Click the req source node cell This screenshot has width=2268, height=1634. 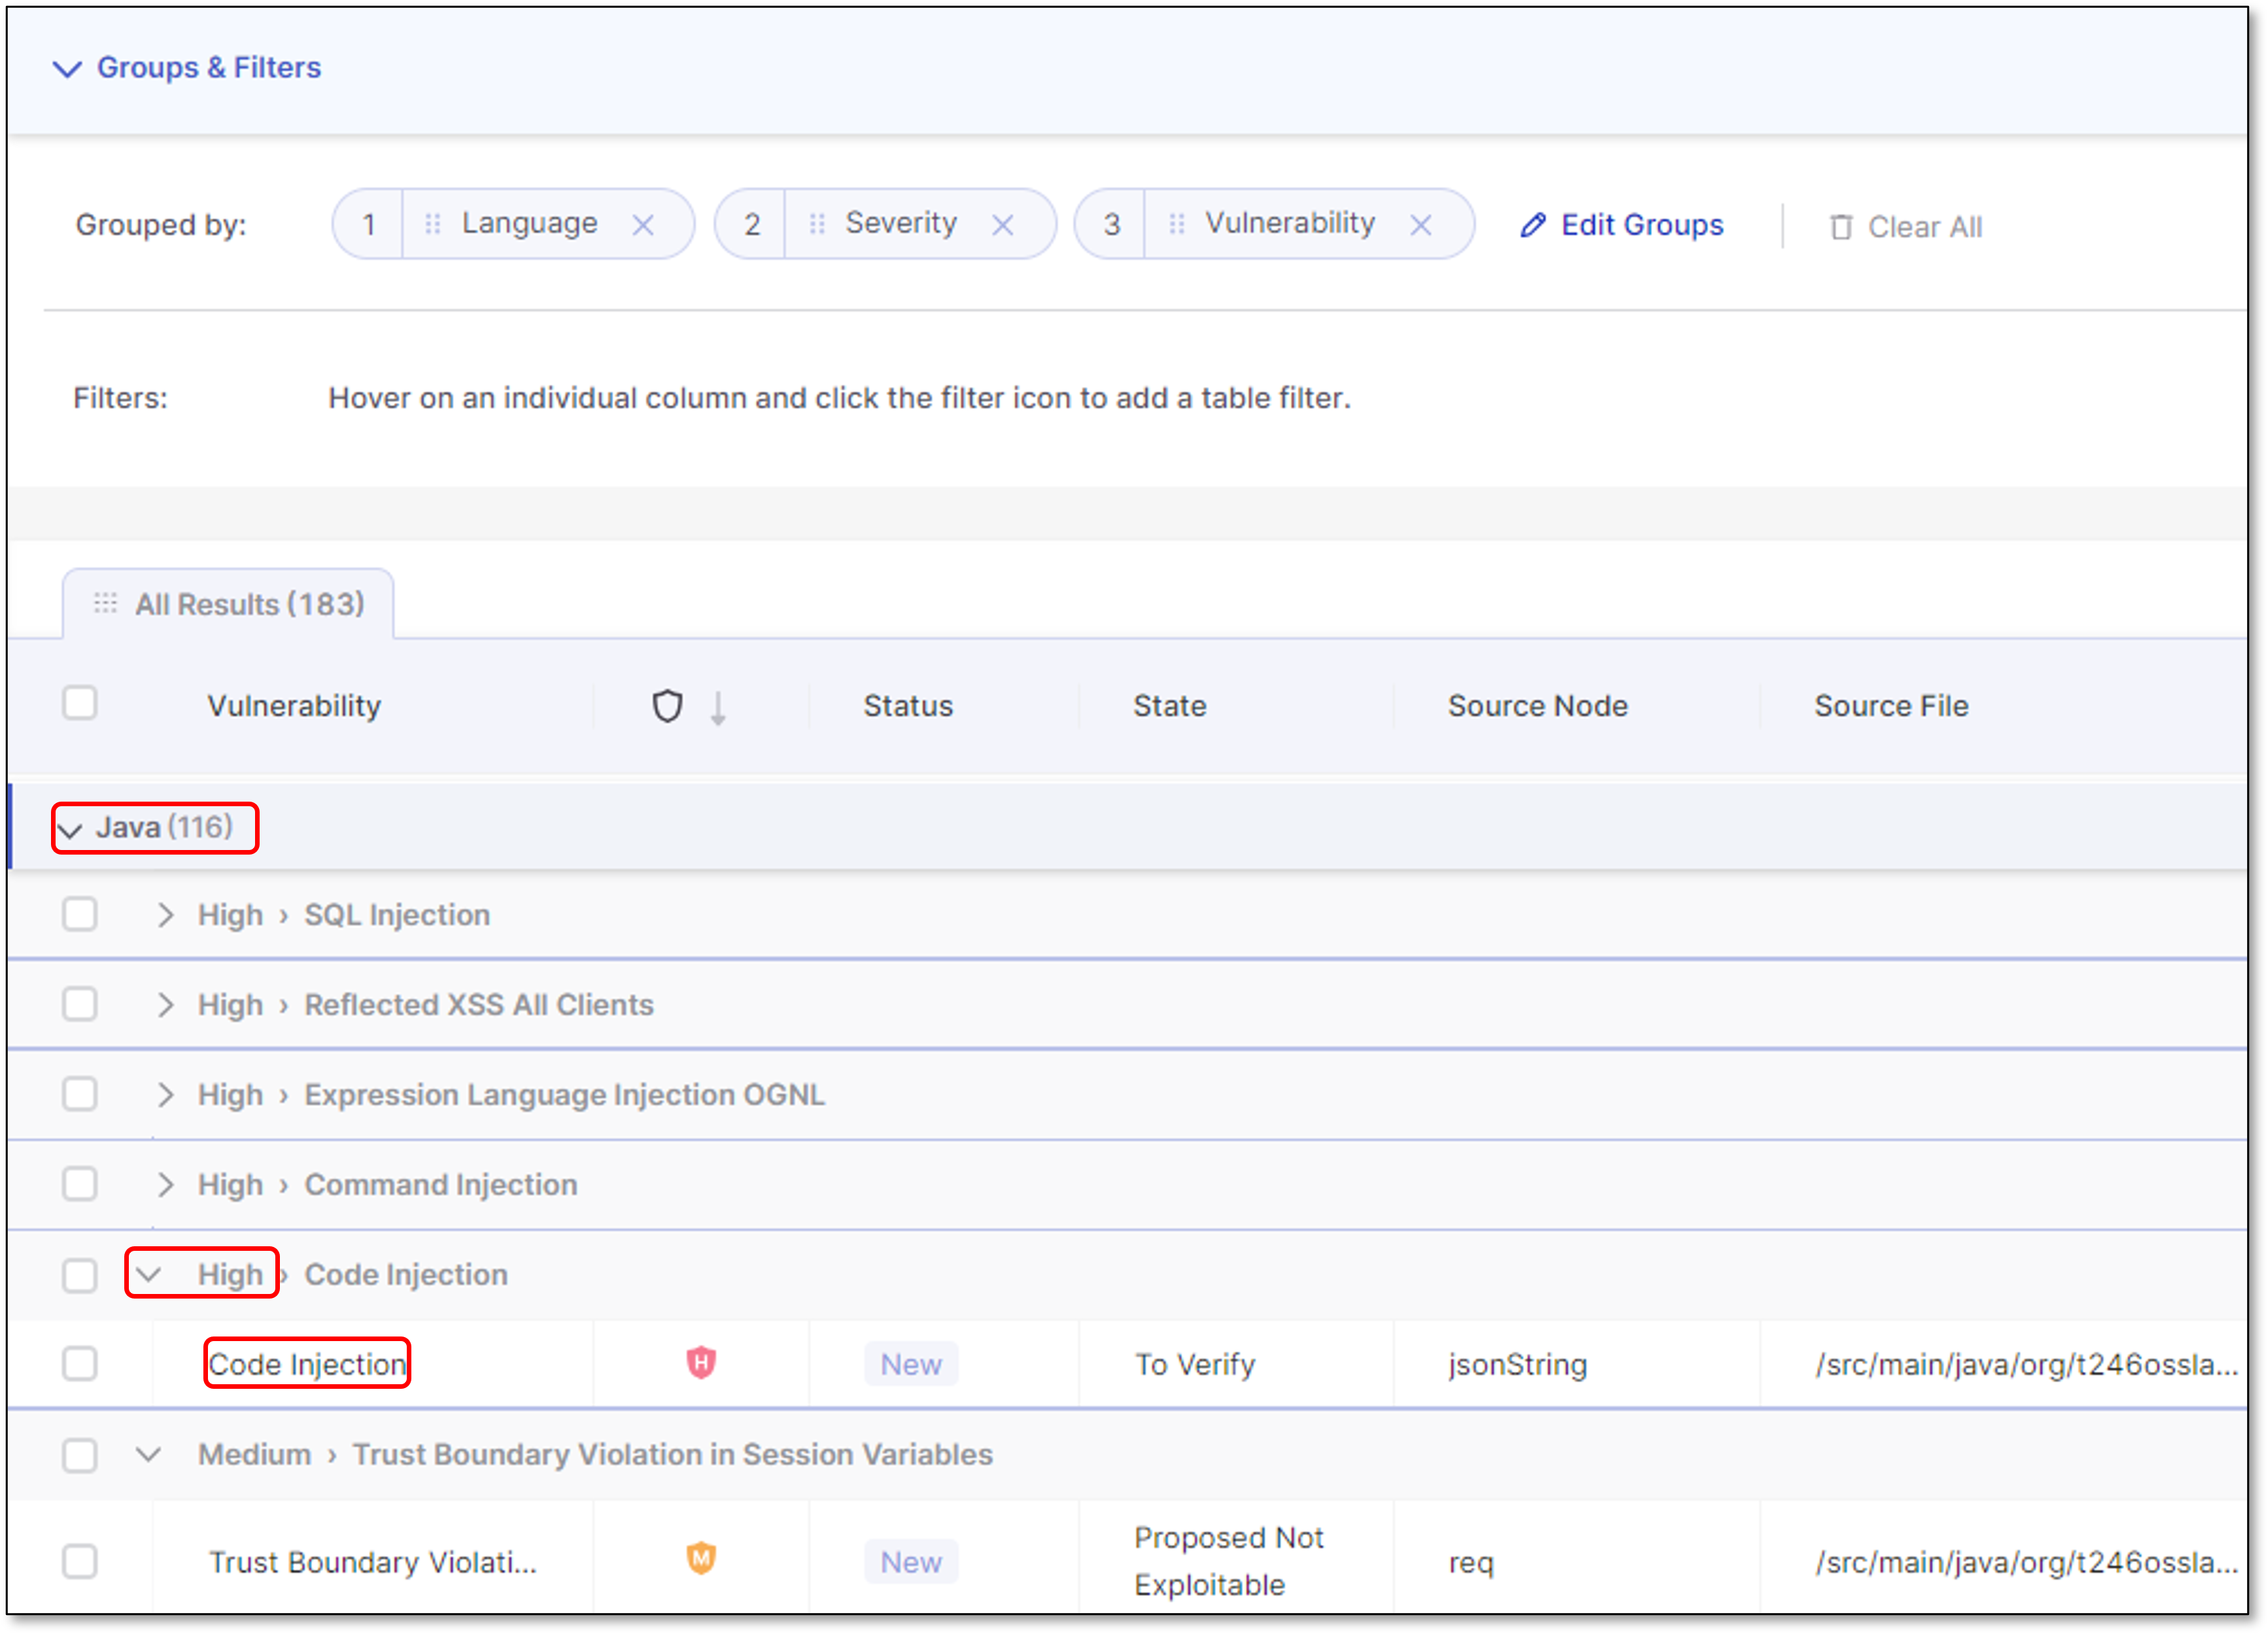pos(1470,1562)
